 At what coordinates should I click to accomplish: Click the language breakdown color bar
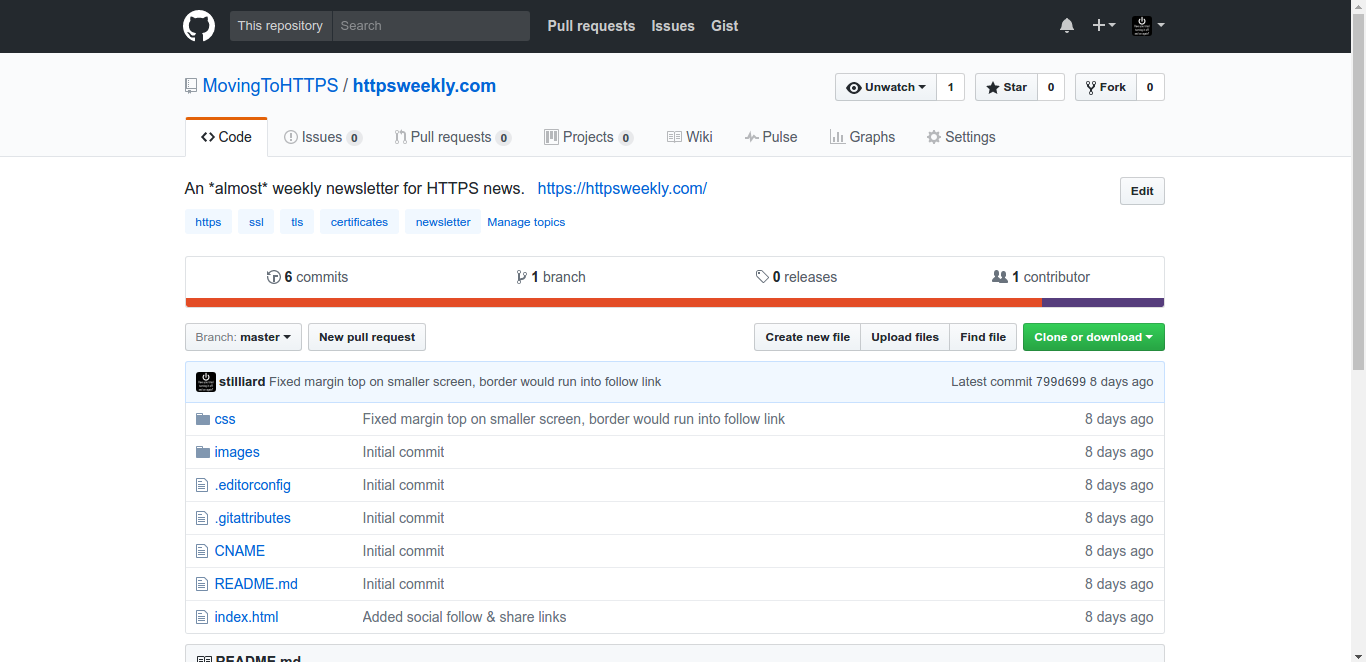(675, 302)
